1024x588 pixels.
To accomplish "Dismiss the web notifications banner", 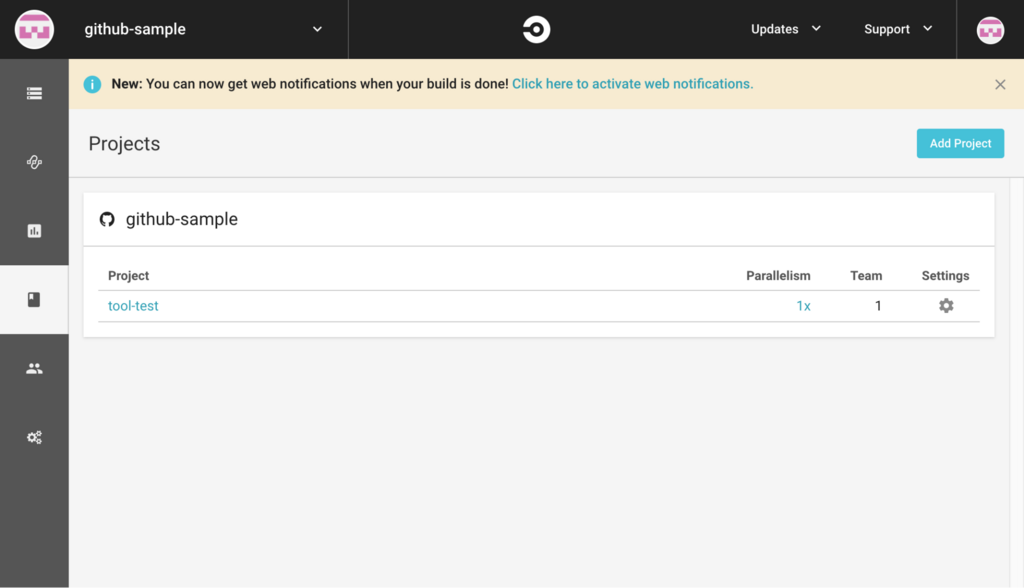I will pyautogui.click(x=1000, y=84).
